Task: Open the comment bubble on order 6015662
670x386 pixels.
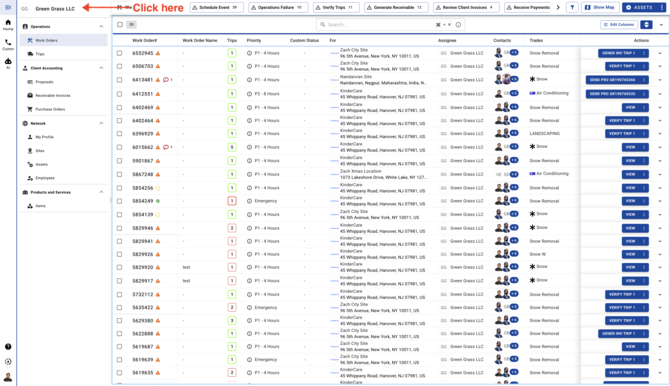Action: [x=166, y=147]
